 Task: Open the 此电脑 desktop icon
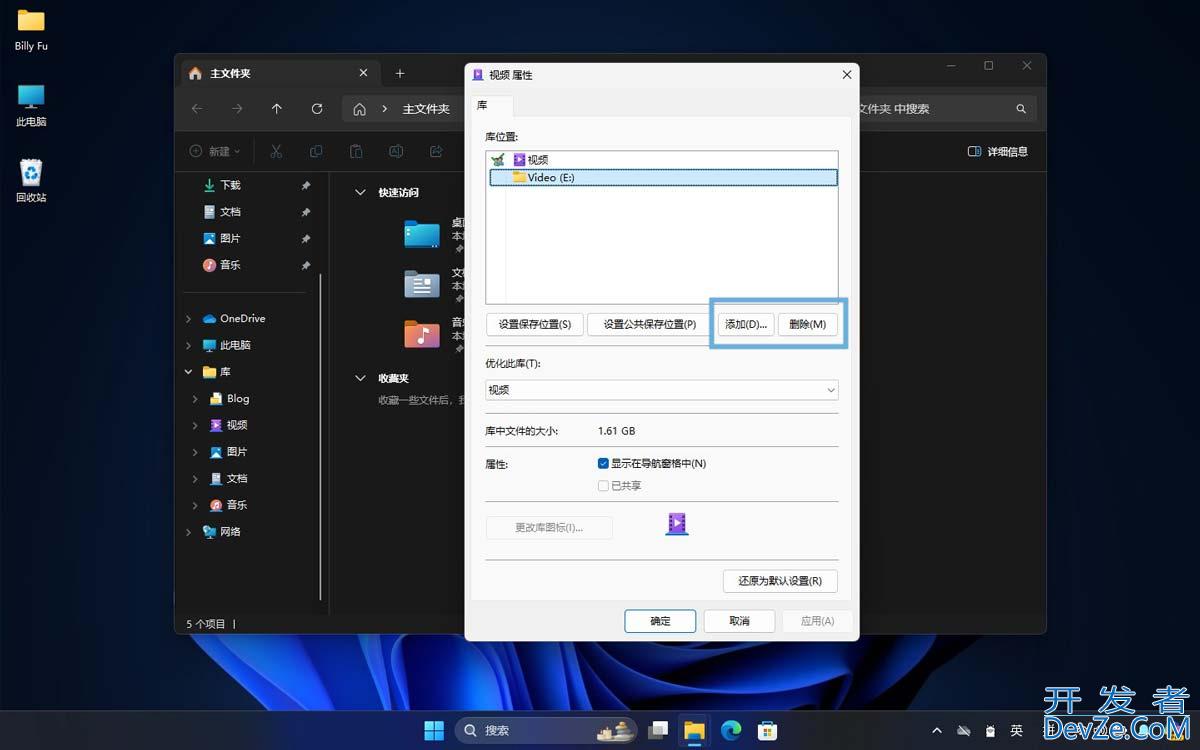coord(31,105)
